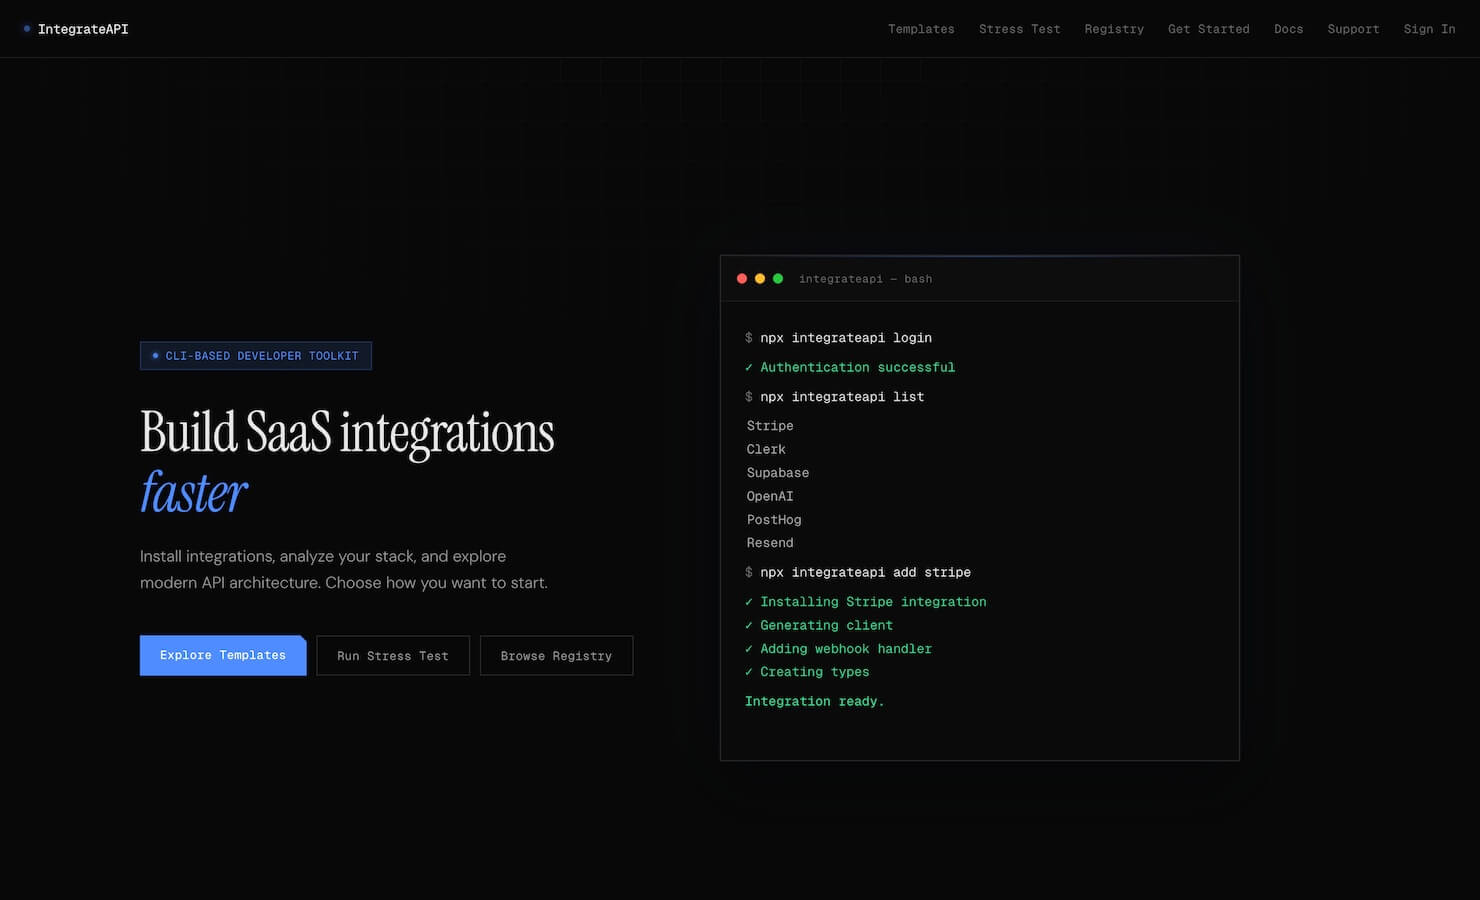Open the Support nav link

1353,29
